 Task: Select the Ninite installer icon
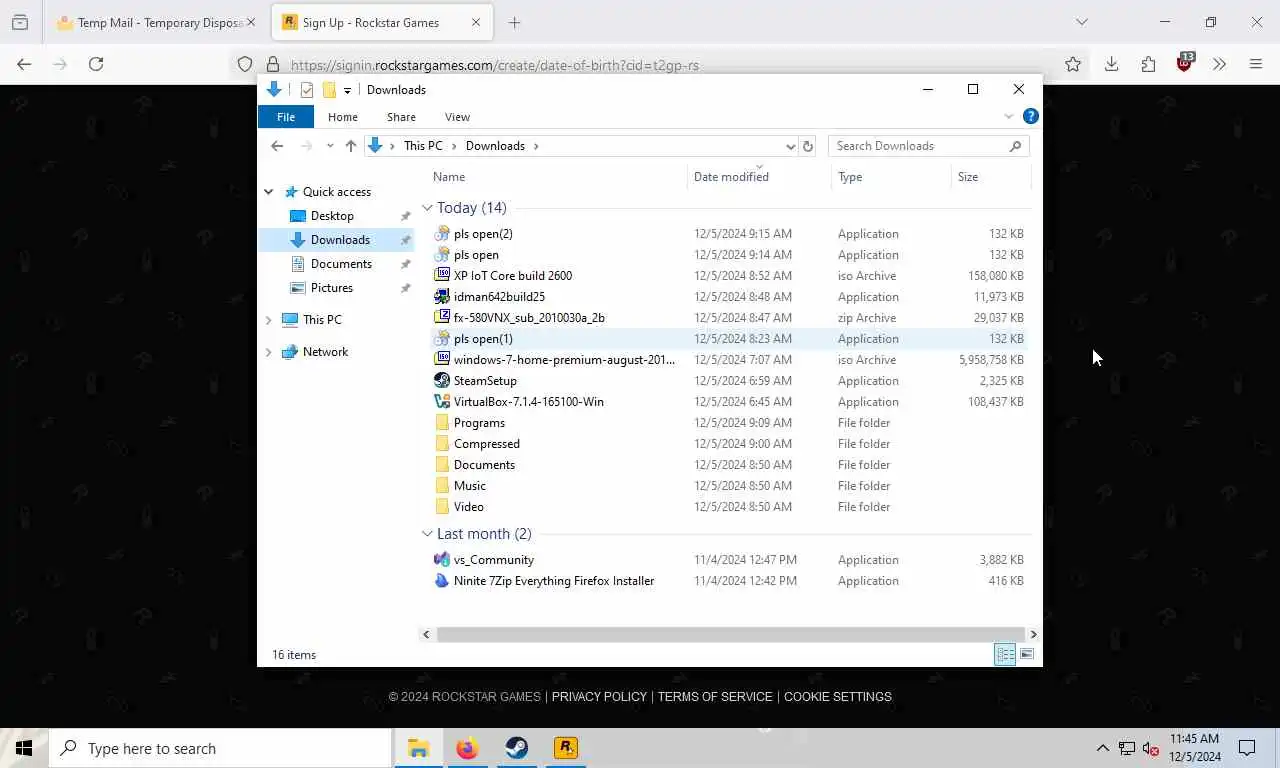(x=442, y=581)
